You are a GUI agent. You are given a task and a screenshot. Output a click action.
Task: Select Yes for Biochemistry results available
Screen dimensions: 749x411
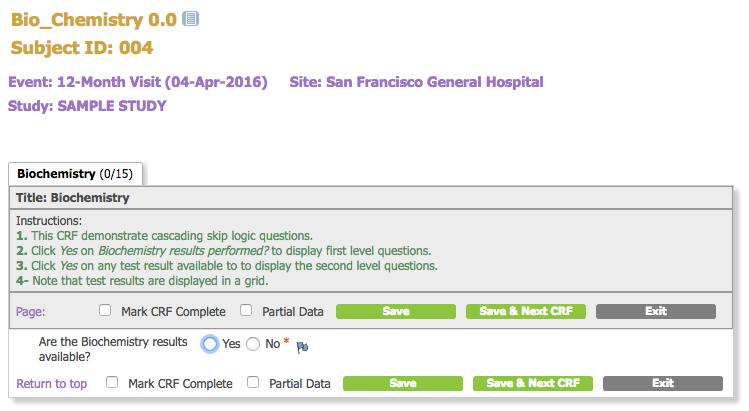coord(210,344)
